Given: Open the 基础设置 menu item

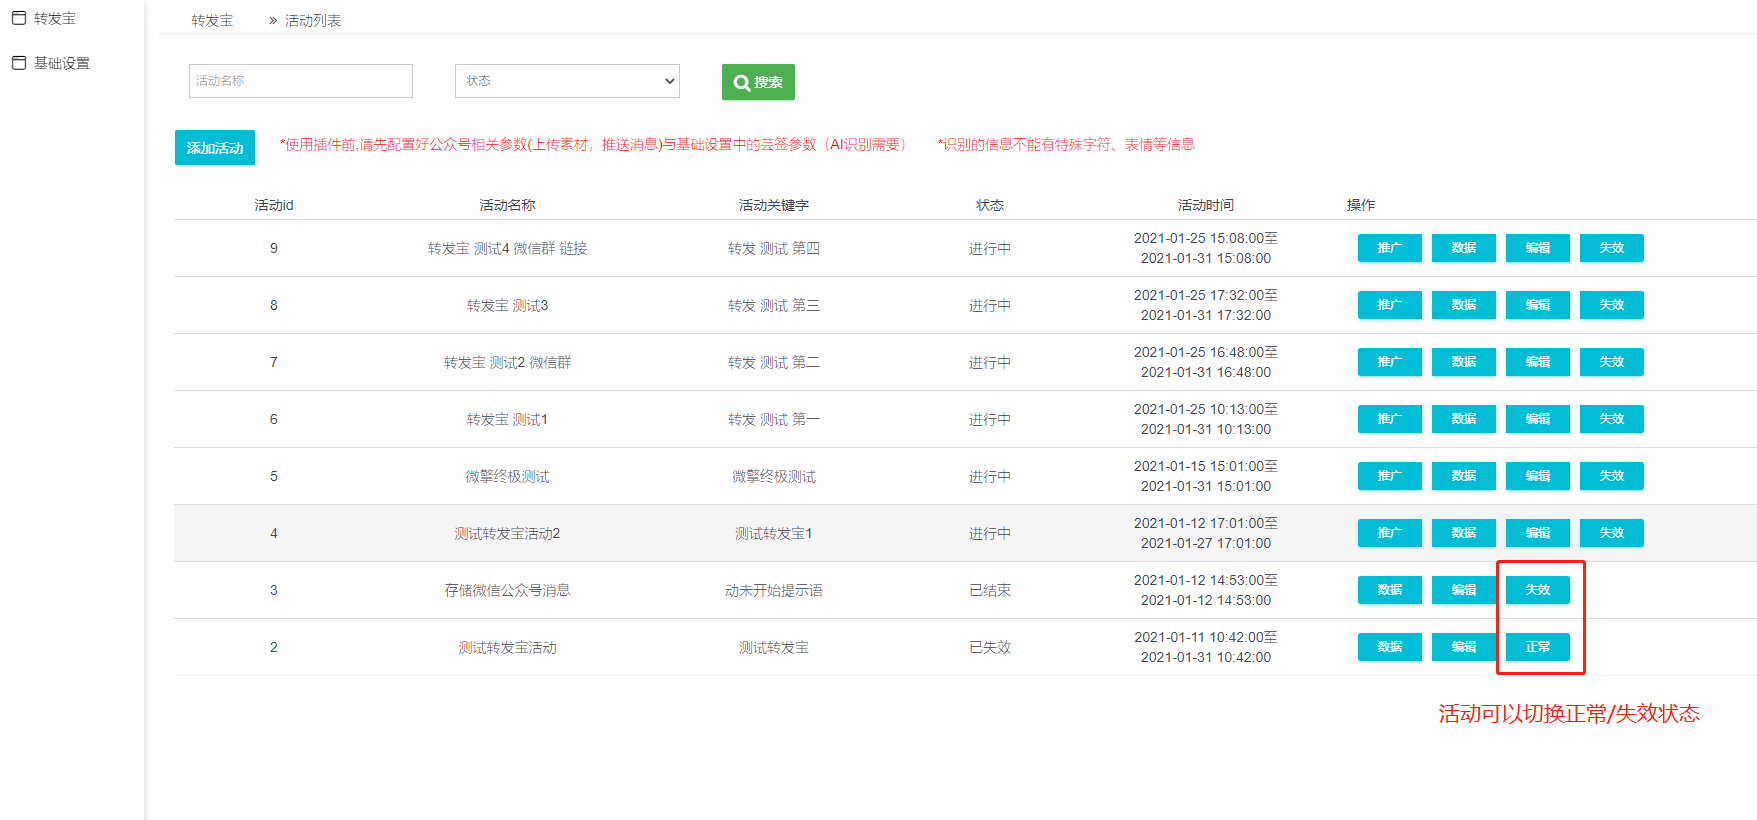Looking at the screenshot, I should 61,63.
